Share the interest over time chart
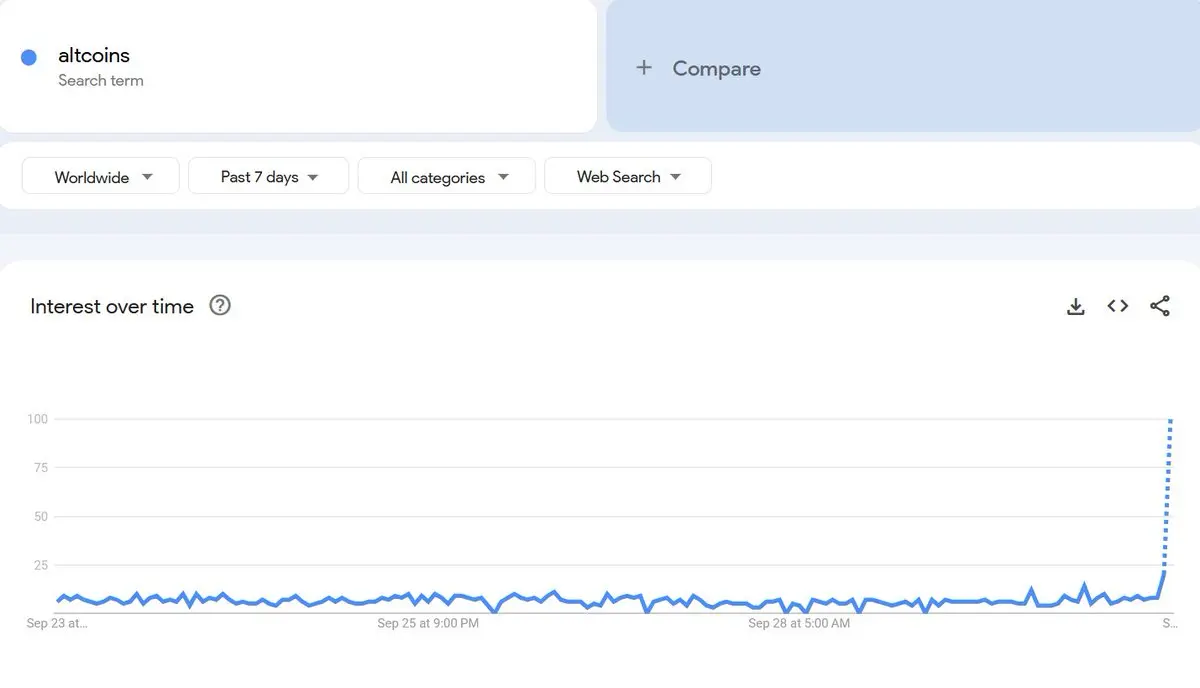 (x=1160, y=306)
